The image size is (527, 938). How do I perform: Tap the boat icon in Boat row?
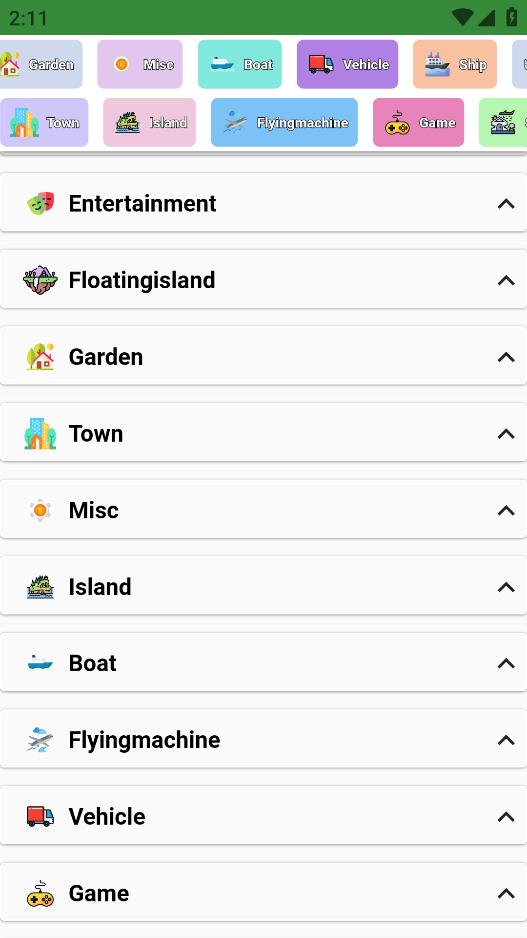(40, 663)
